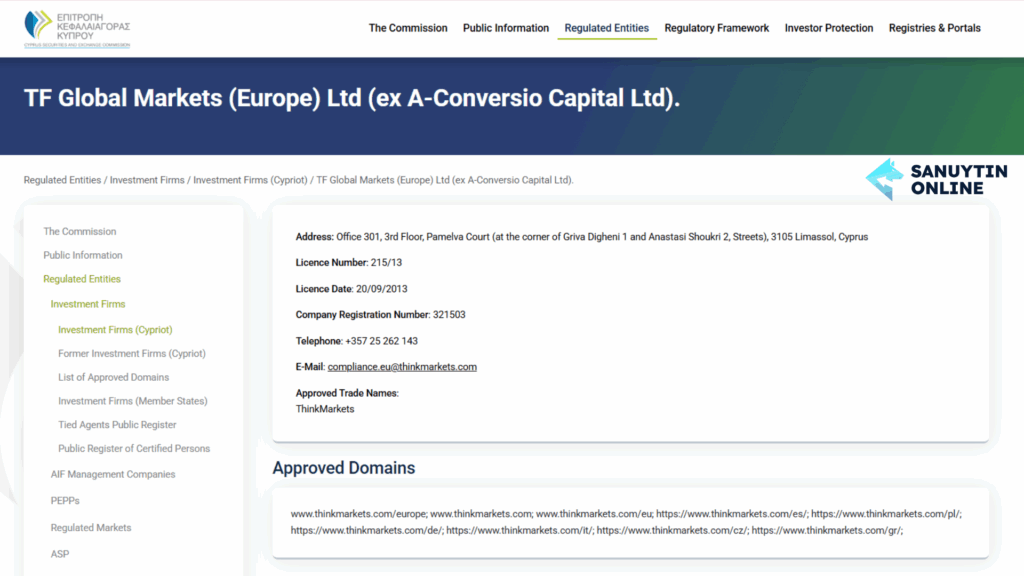Screen dimensions: 1024x576
Task: Click Company Registration Number 321503 text
Action: click(380, 315)
